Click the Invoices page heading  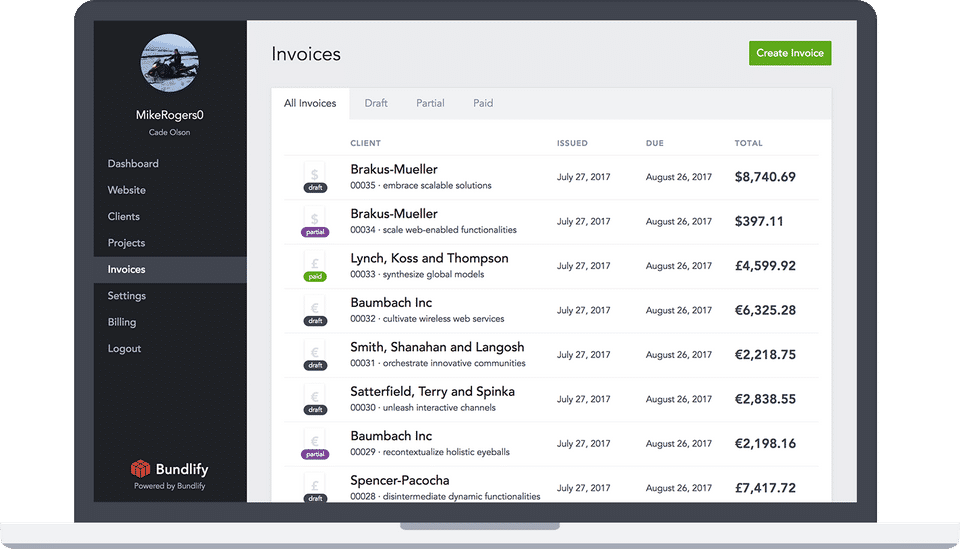pos(306,54)
